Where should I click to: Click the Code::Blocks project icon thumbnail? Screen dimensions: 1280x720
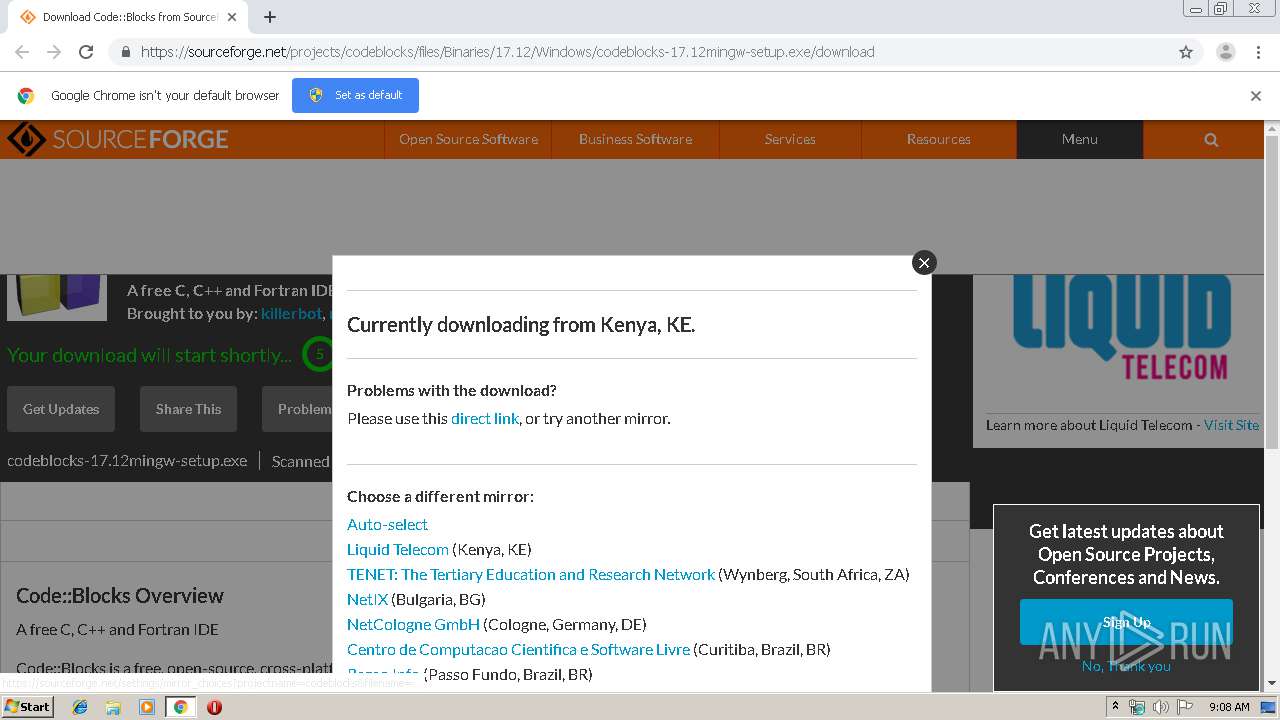click(57, 297)
